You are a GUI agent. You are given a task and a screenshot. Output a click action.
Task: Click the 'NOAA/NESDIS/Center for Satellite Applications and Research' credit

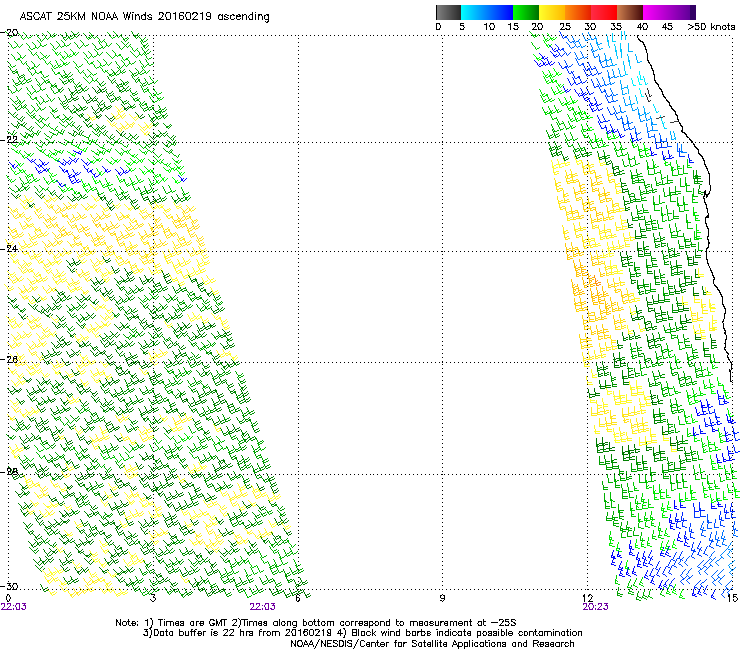432,644
